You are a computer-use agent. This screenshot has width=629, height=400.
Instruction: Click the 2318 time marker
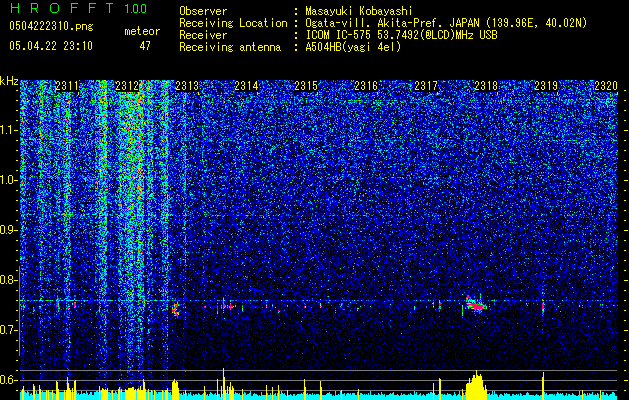(x=486, y=86)
